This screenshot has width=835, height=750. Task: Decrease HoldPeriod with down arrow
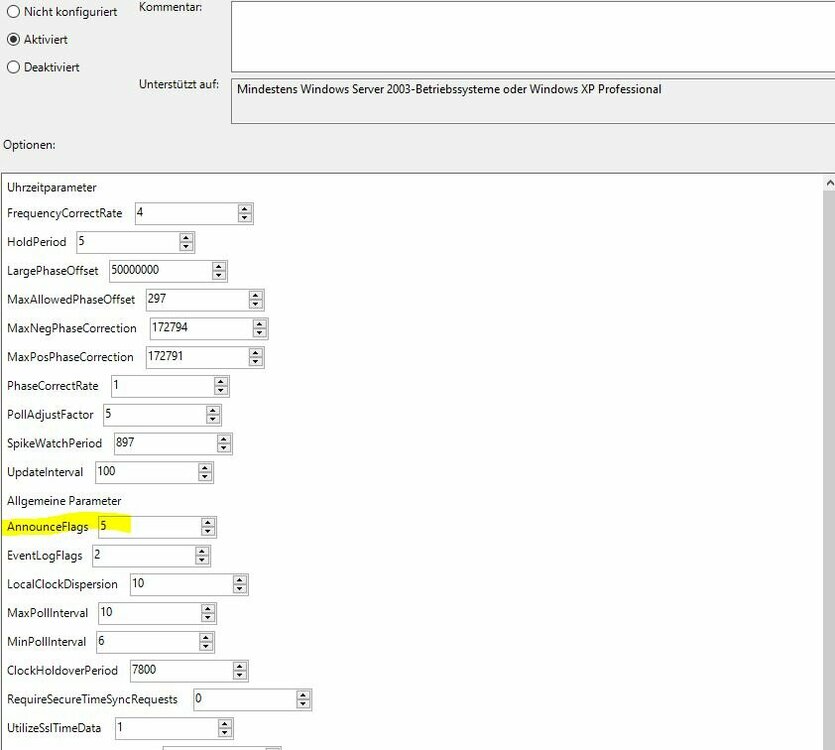pyautogui.click(x=186, y=247)
